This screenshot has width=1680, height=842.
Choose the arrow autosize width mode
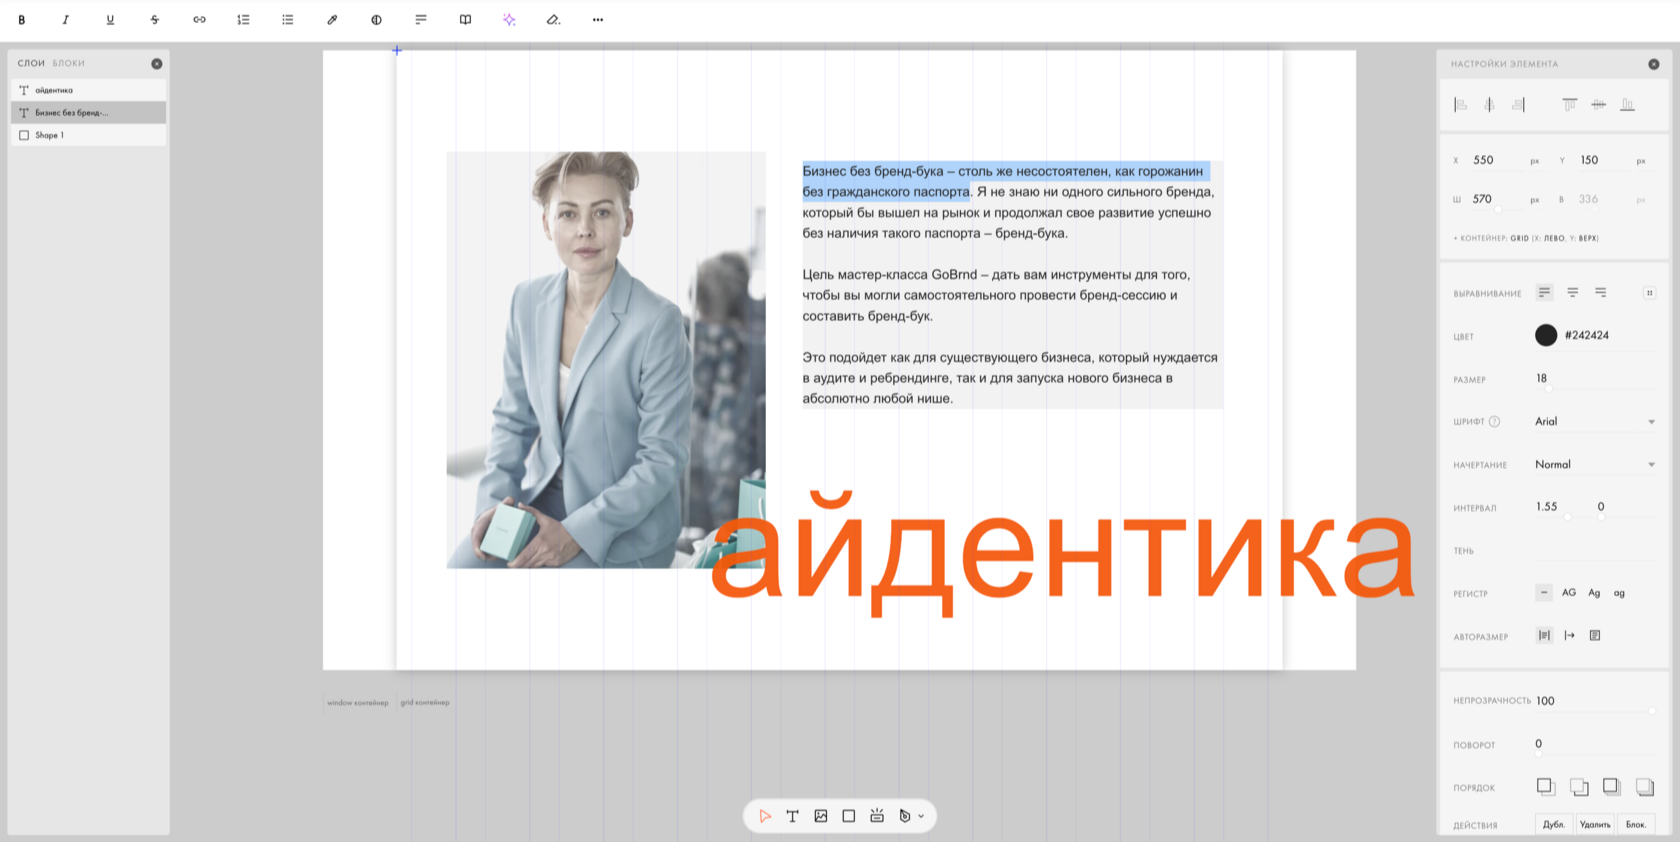(1570, 635)
